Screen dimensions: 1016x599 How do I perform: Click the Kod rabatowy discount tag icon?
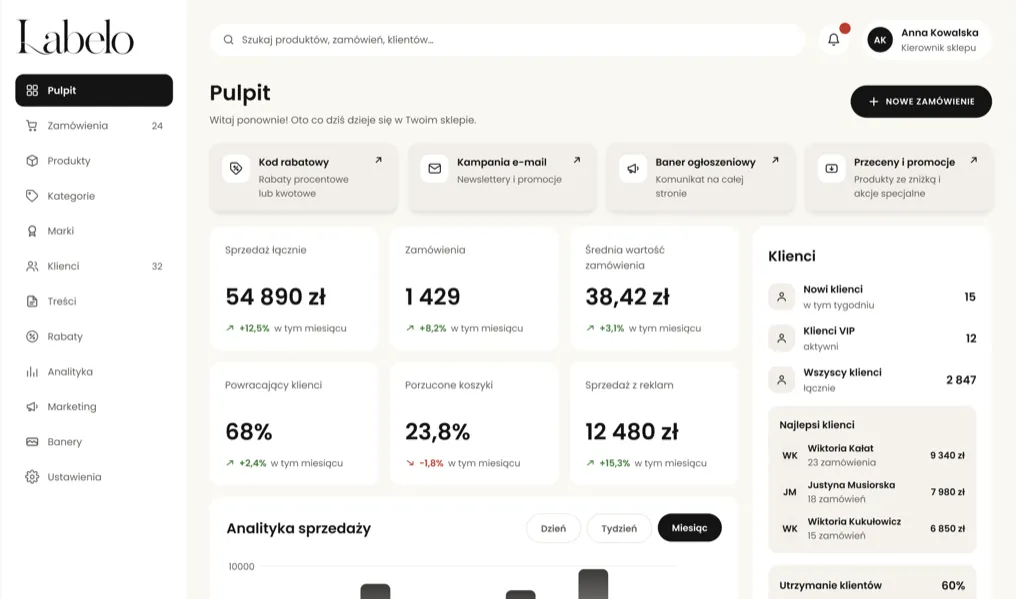coord(236,169)
